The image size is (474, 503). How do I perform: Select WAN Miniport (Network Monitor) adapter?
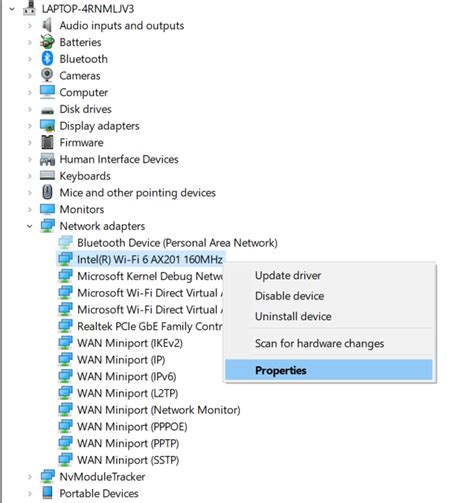[x=159, y=410]
